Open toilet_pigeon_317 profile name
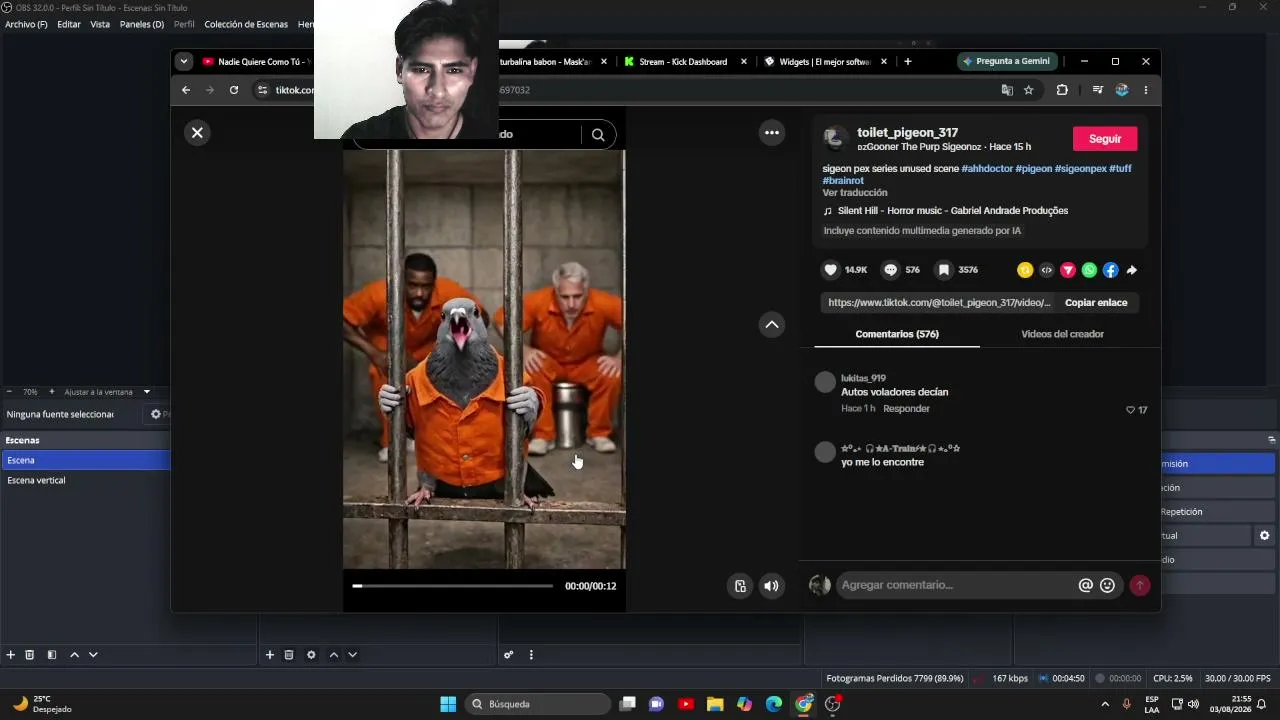This screenshot has height=720, width=1280. 907,133
